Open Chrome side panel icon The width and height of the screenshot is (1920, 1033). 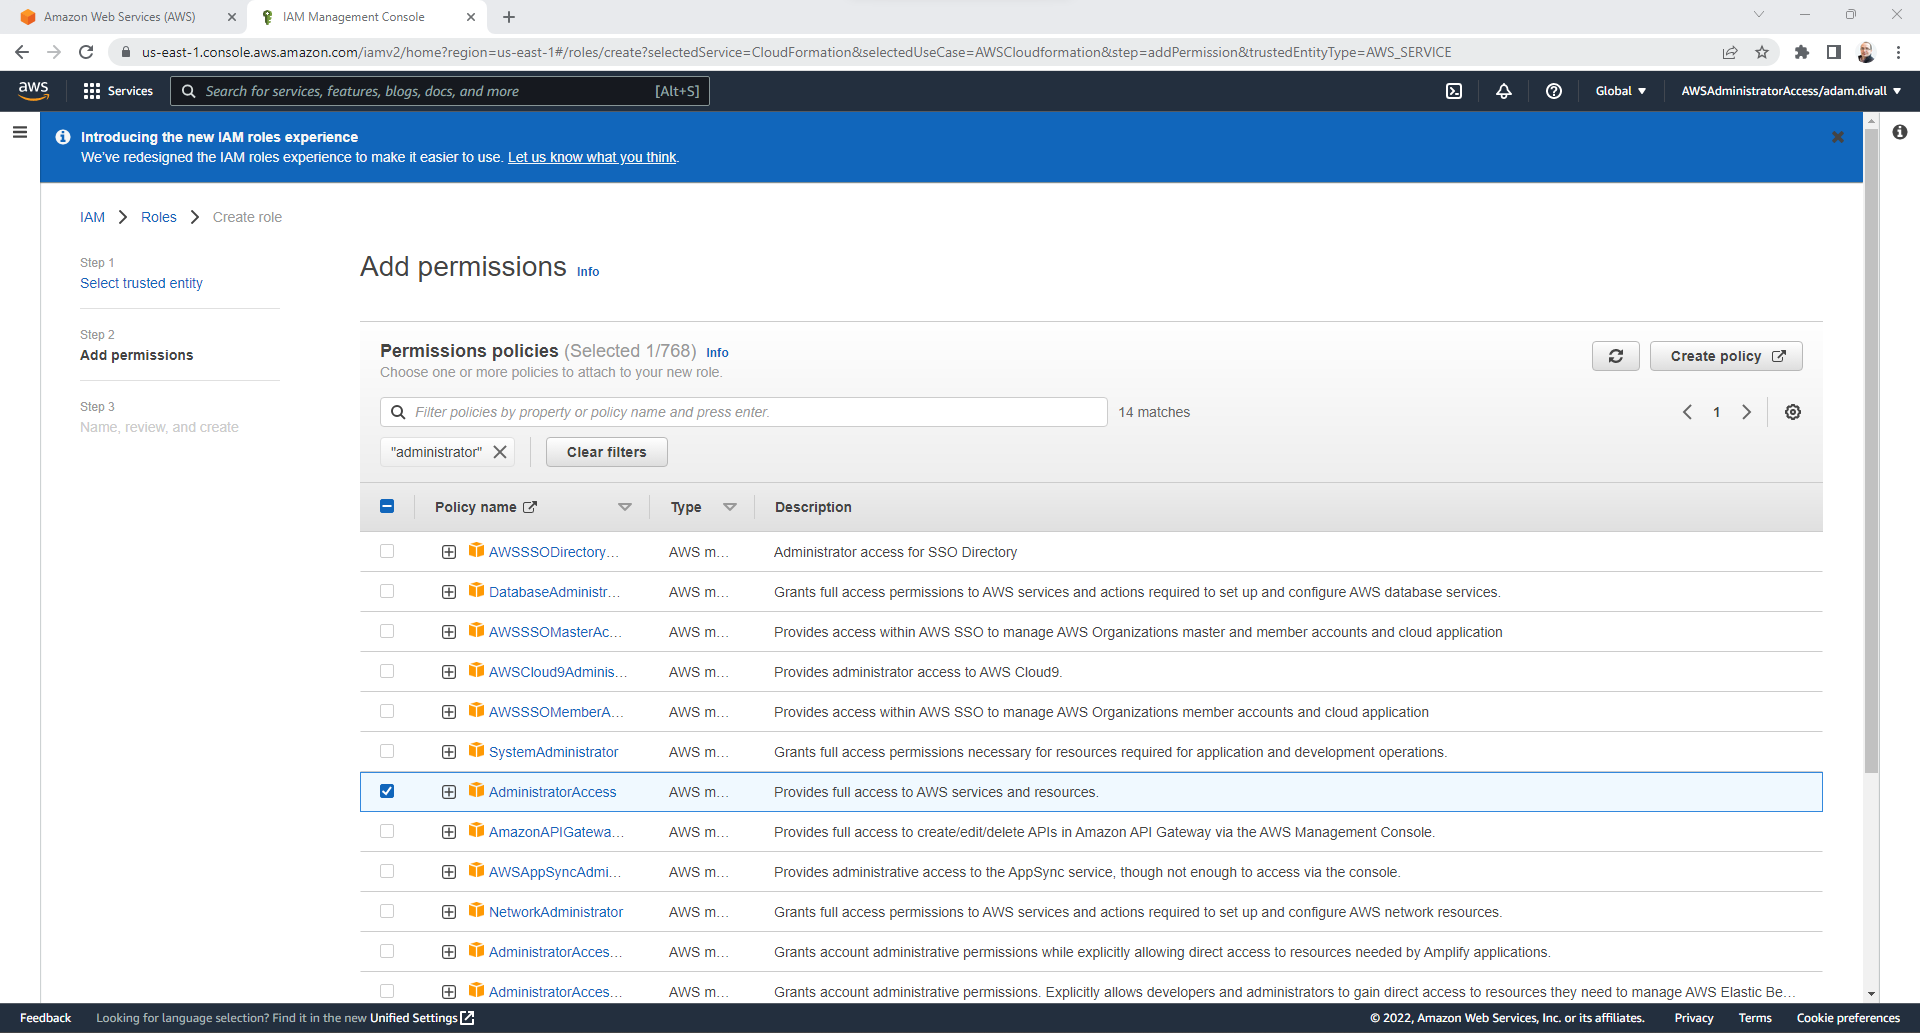click(1834, 52)
